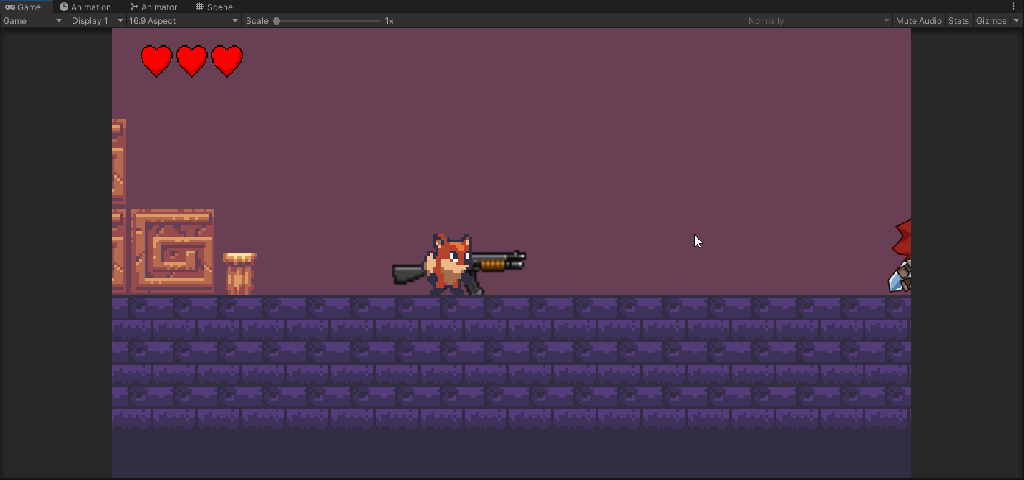This screenshot has width=1024, height=480.
Task: Click the large spiral-carved crate
Action: [172, 250]
